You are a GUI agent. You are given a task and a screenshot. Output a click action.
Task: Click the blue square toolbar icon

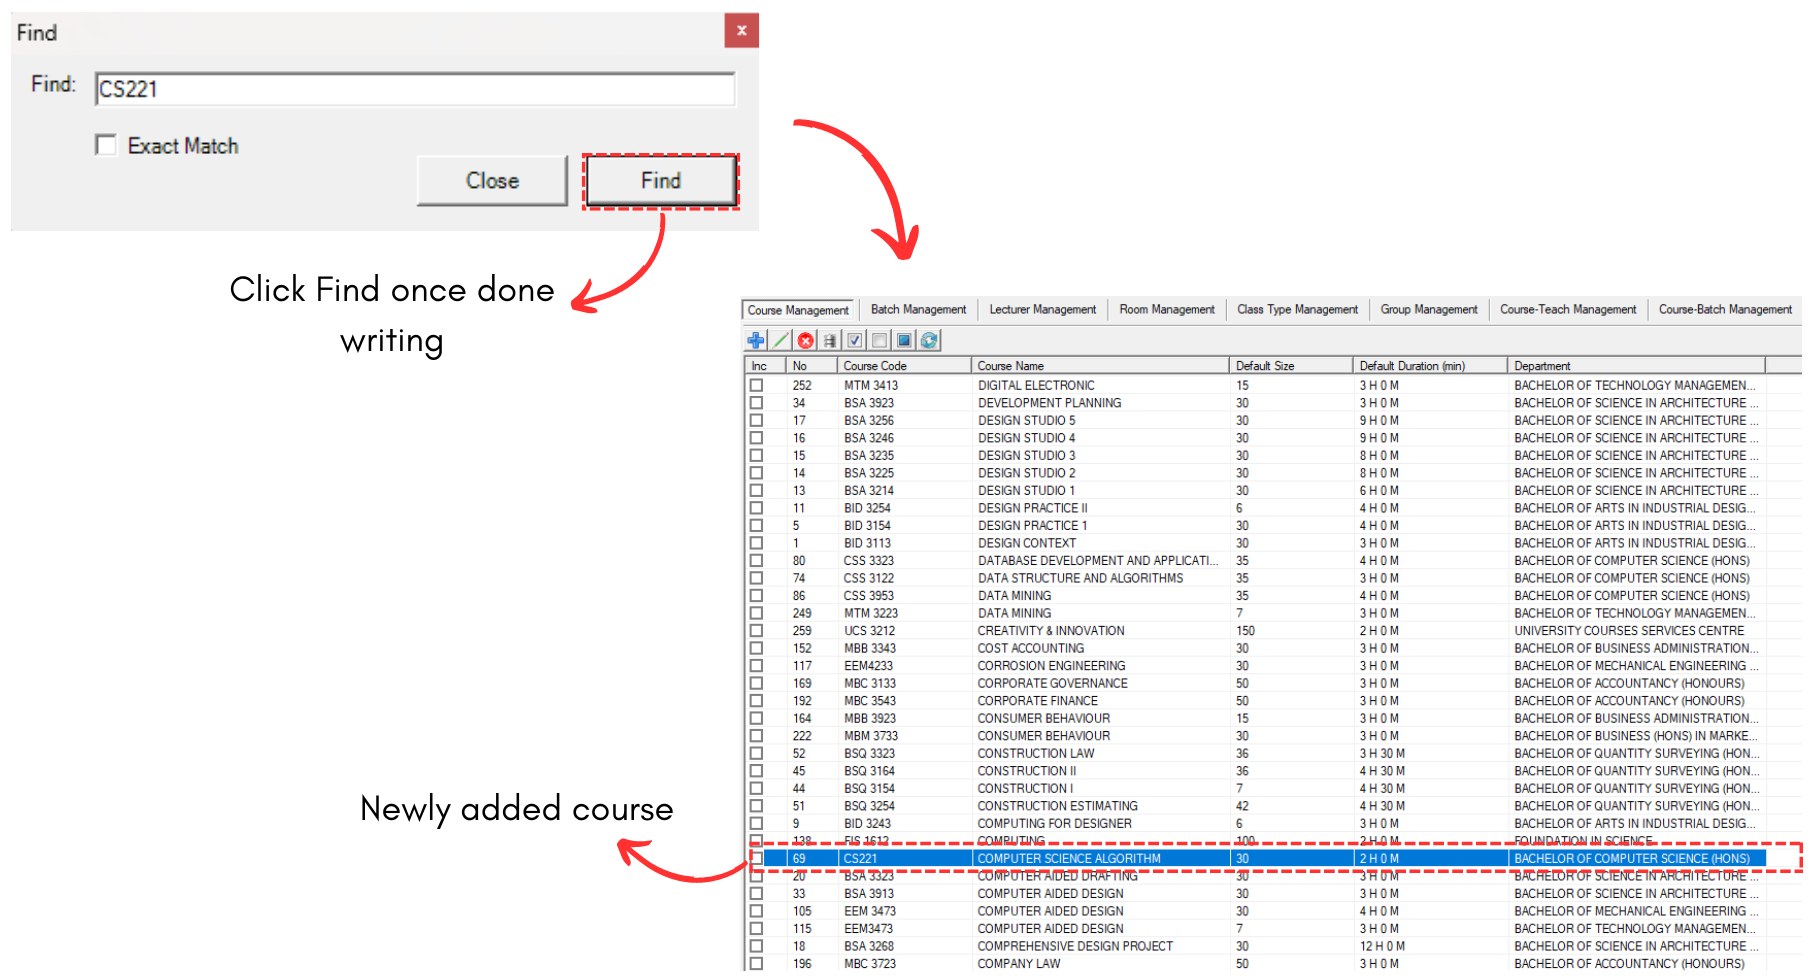pos(904,340)
